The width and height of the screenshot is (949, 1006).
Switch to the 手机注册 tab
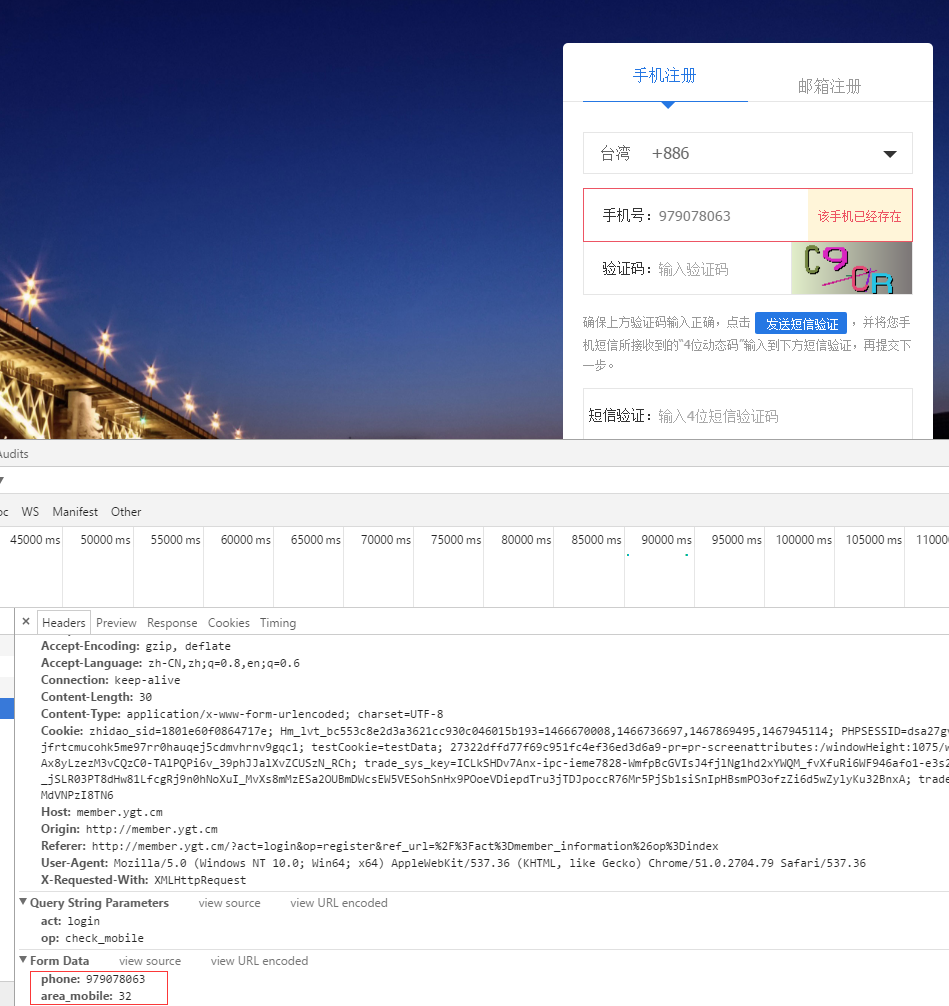(665, 76)
